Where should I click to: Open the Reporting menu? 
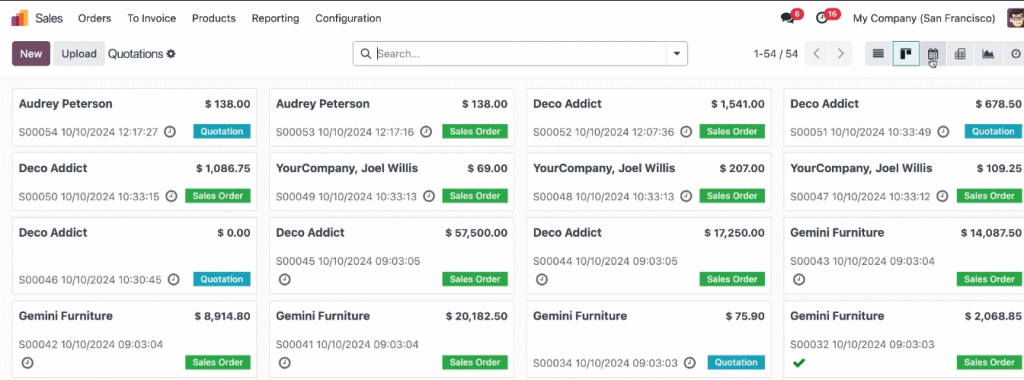point(276,18)
